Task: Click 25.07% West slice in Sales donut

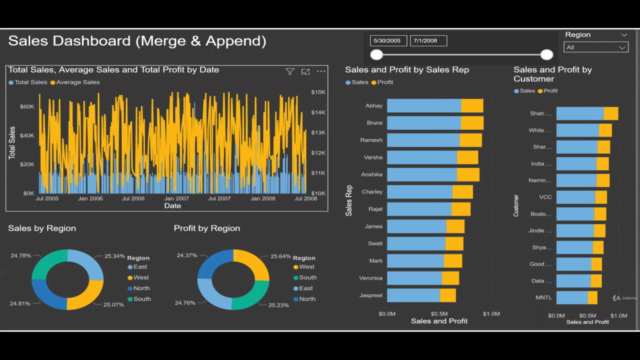Action: point(88,297)
